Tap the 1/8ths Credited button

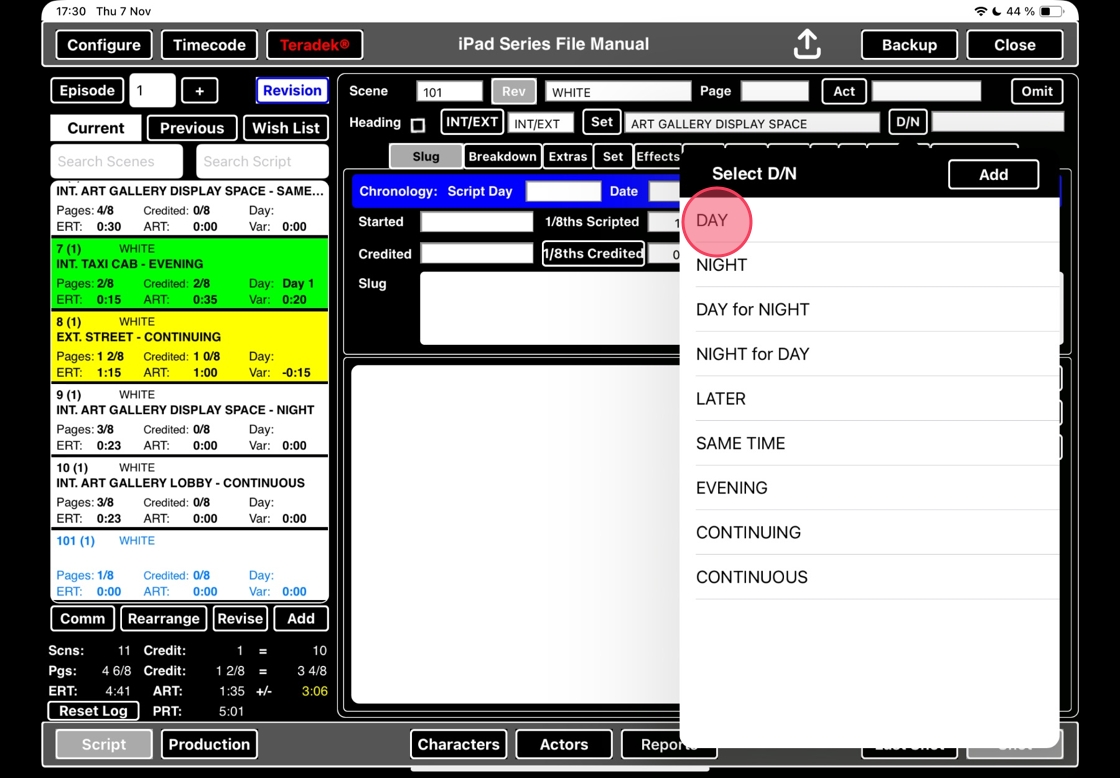click(593, 254)
